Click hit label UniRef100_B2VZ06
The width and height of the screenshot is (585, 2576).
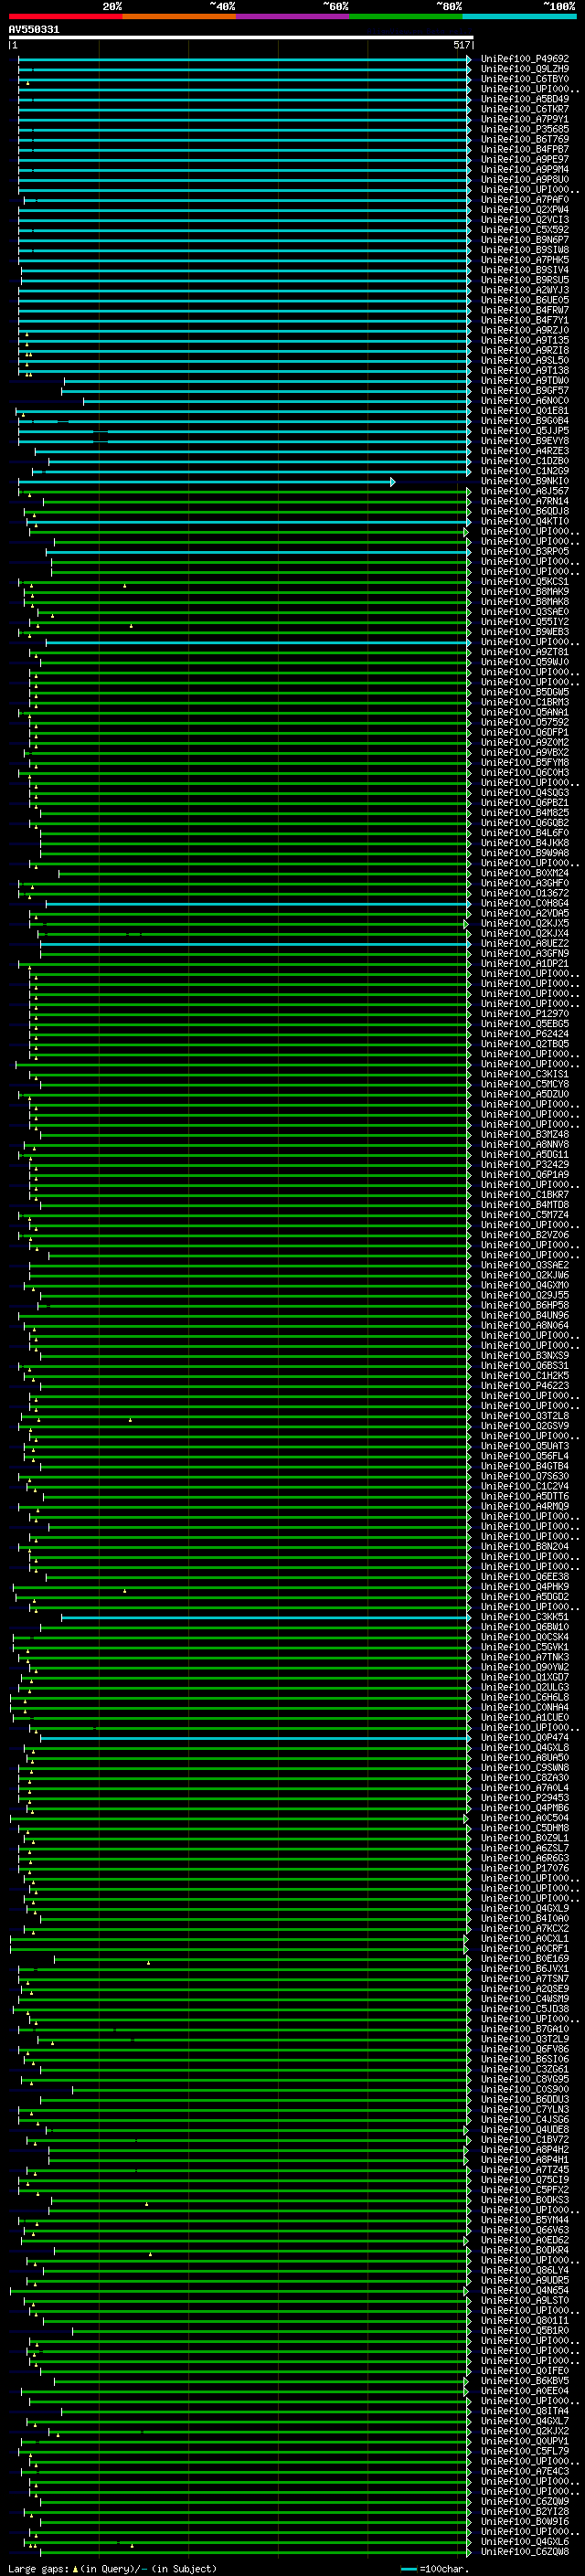coord(525,1235)
